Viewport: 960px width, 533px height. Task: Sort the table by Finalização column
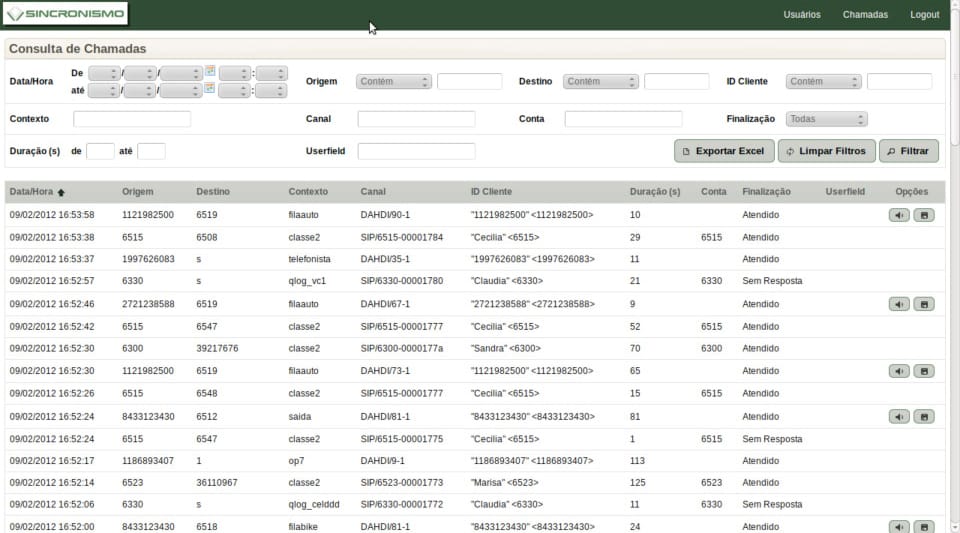point(766,192)
